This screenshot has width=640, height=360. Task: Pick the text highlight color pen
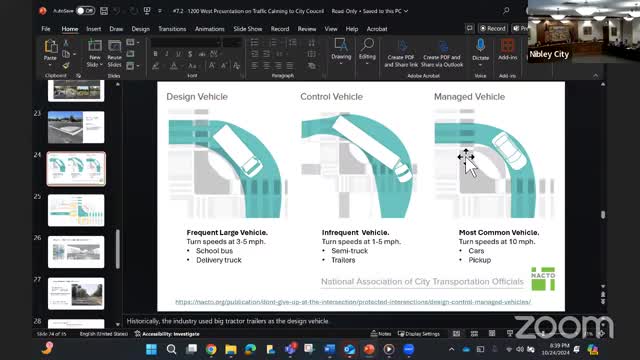tap(156, 66)
